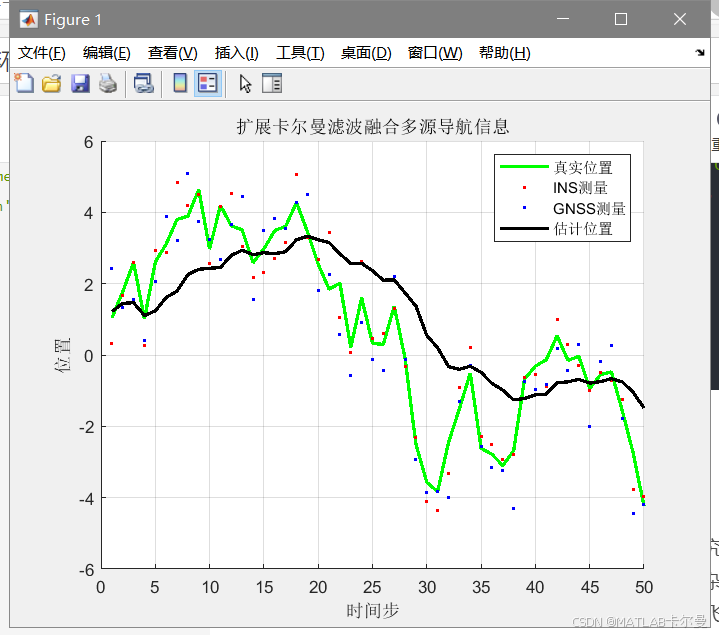Click the black line sample in the legend
Image resolution: width=719 pixels, height=635 pixels.
[524, 228]
